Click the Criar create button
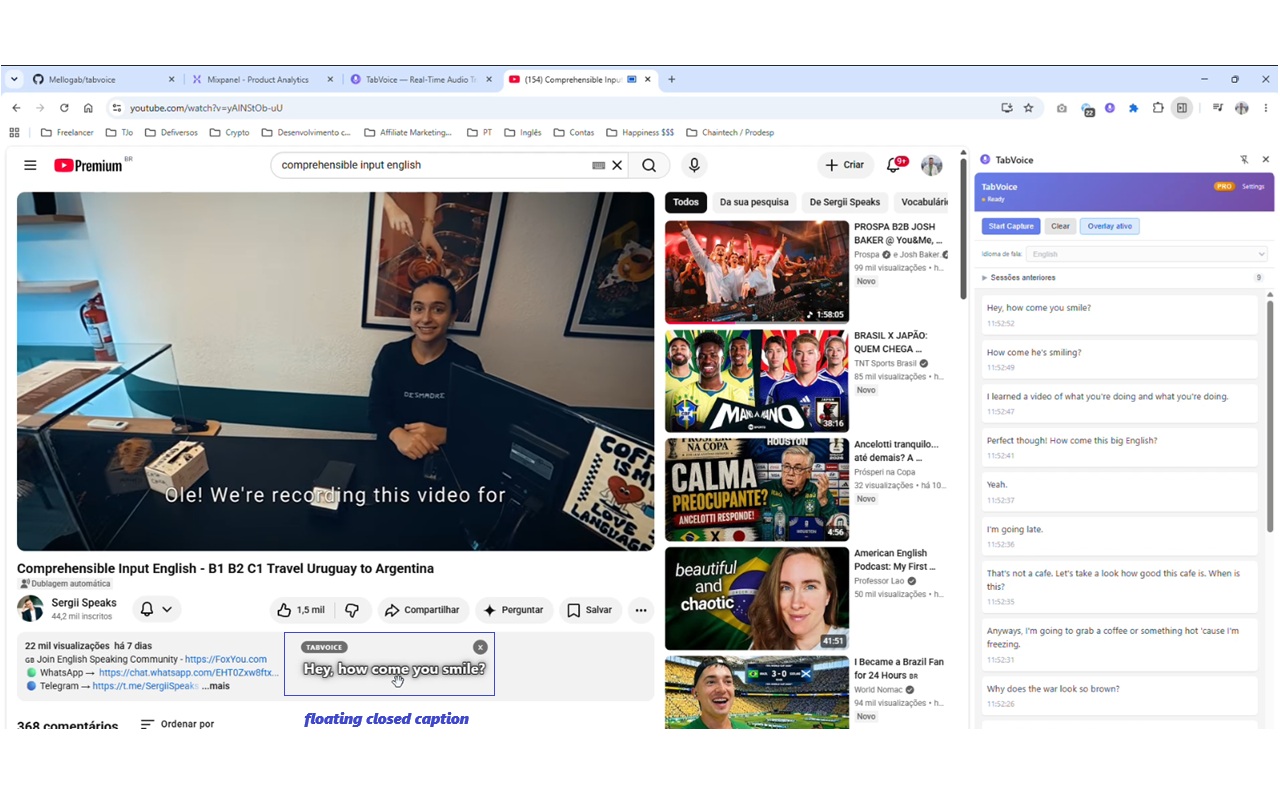Viewport: 1280px width, 800px height. coord(845,165)
